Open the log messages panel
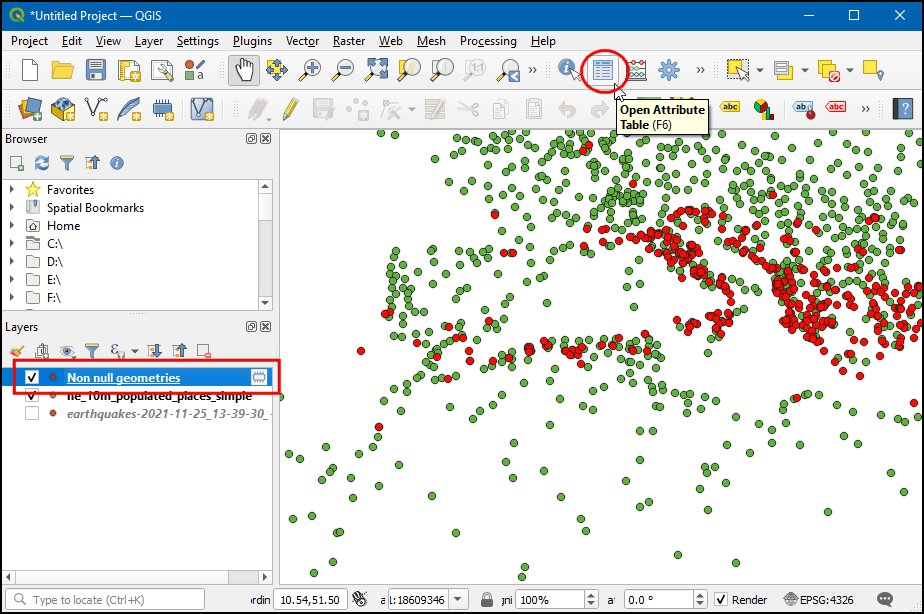This screenshot has width=924, height=614. (x=884, y=599)
